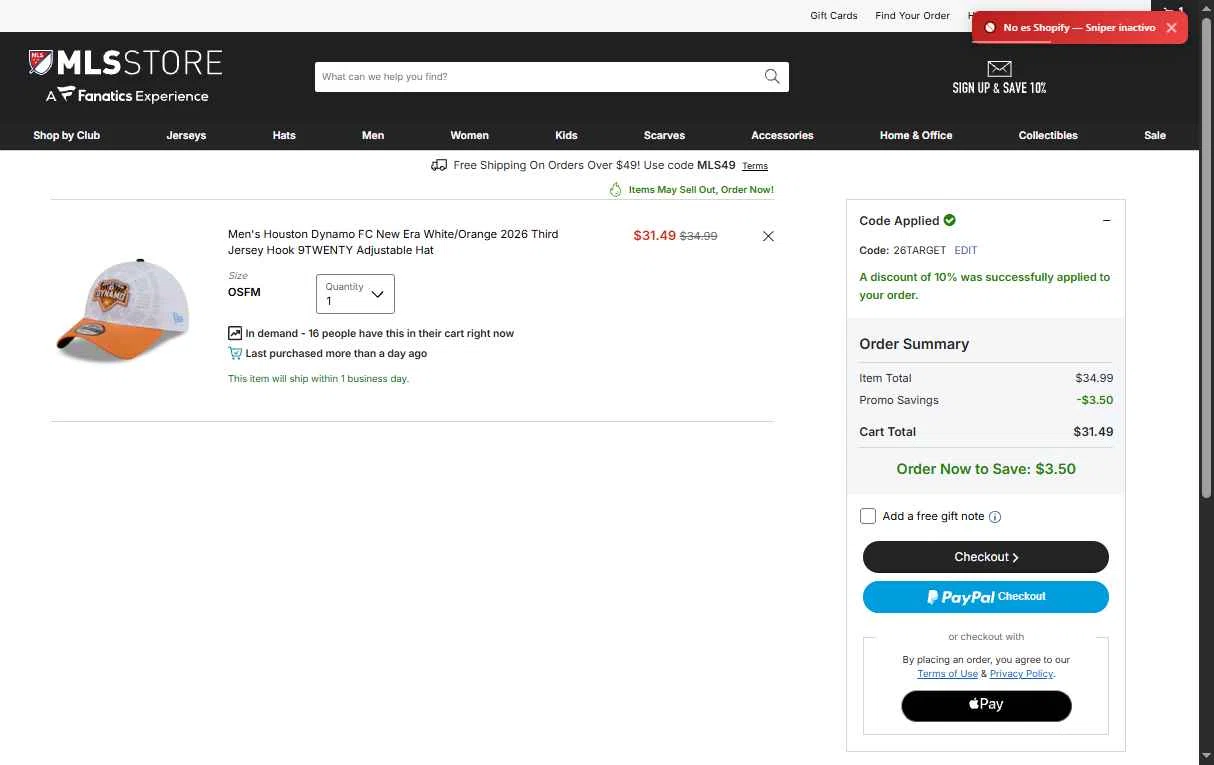1214x765 pixels.
Task: Open the Collectibles menu
Action: 1048,135
